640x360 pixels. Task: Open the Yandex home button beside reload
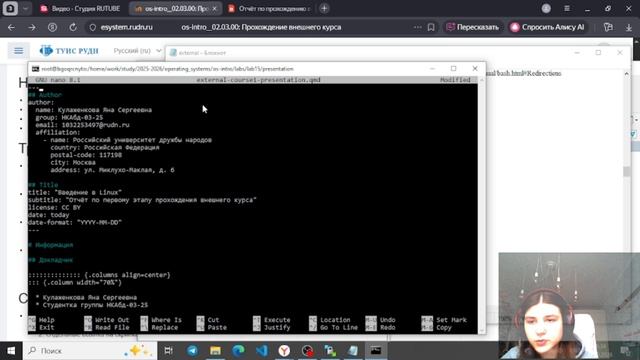[x=52, y=27]
